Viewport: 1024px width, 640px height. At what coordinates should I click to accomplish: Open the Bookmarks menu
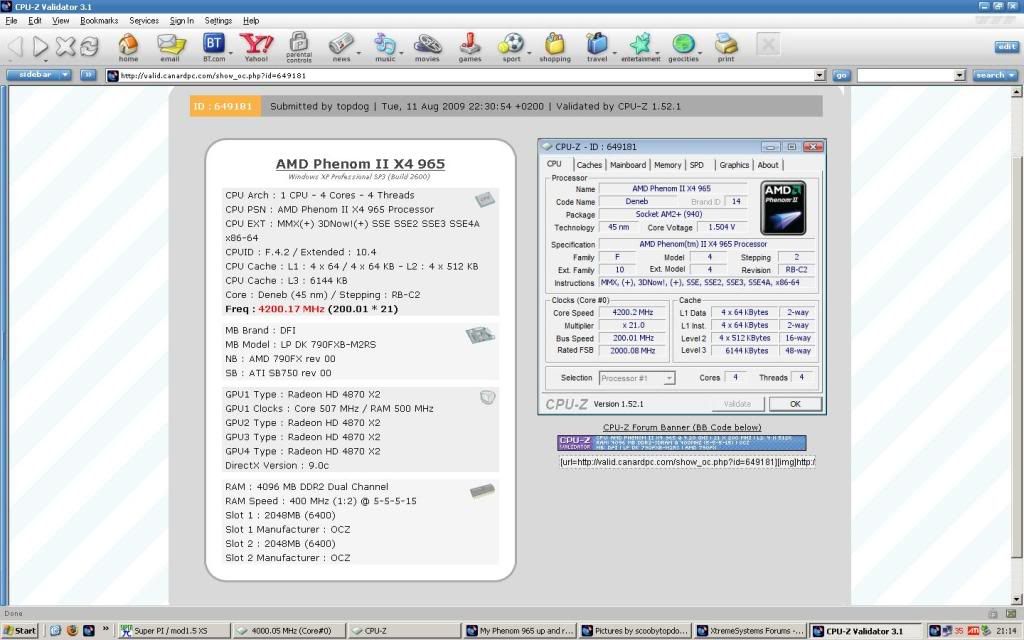click(99, 21)
